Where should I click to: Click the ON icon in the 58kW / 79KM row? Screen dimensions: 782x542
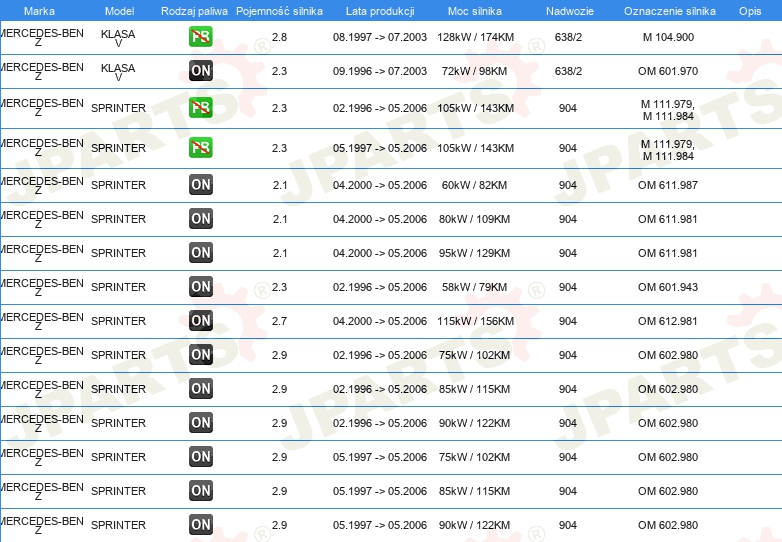[200, 286]
